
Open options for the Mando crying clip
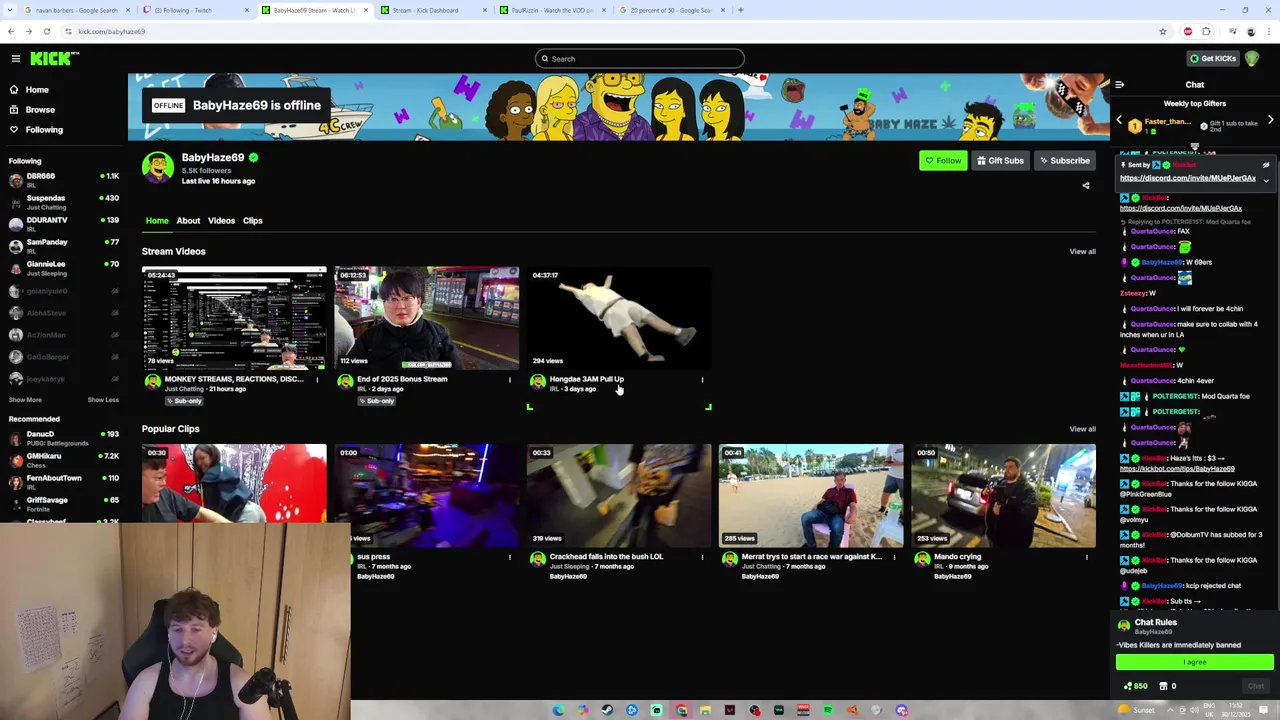click(x=1086, y=558)
